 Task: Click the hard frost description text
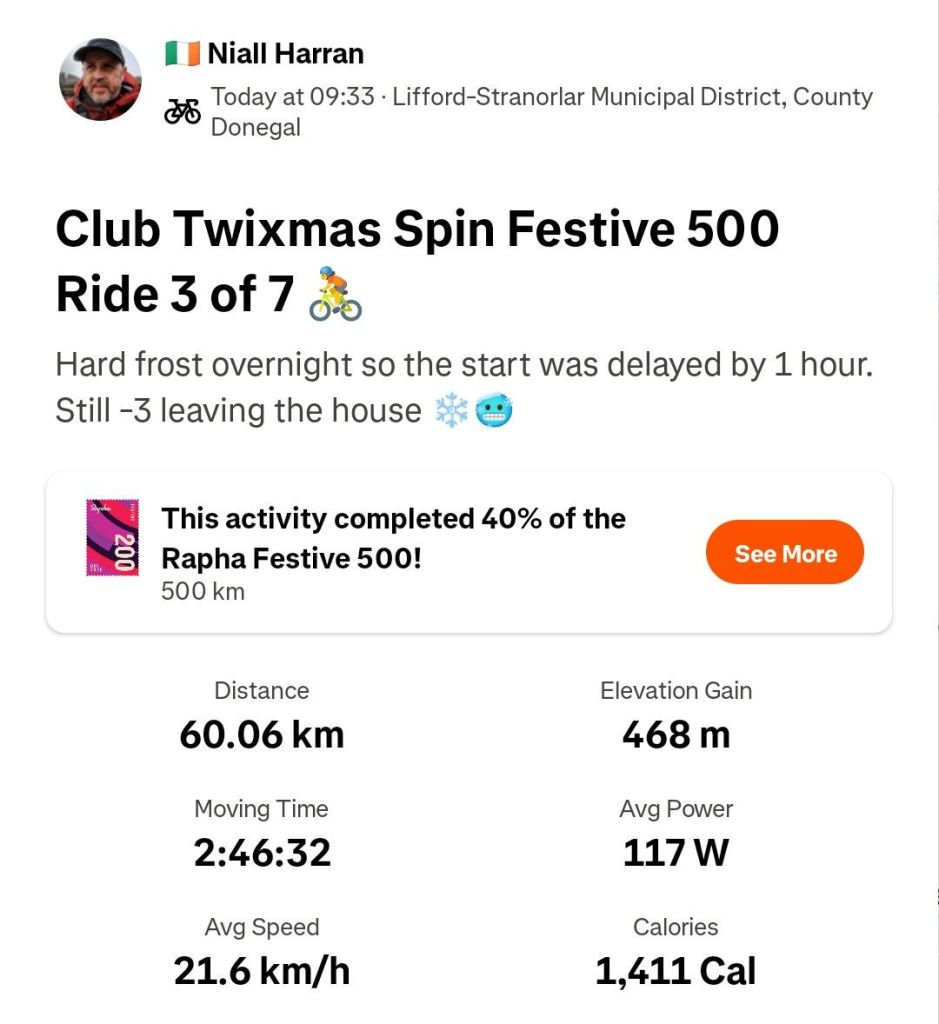pyautogui.click(x=464, y=364)
